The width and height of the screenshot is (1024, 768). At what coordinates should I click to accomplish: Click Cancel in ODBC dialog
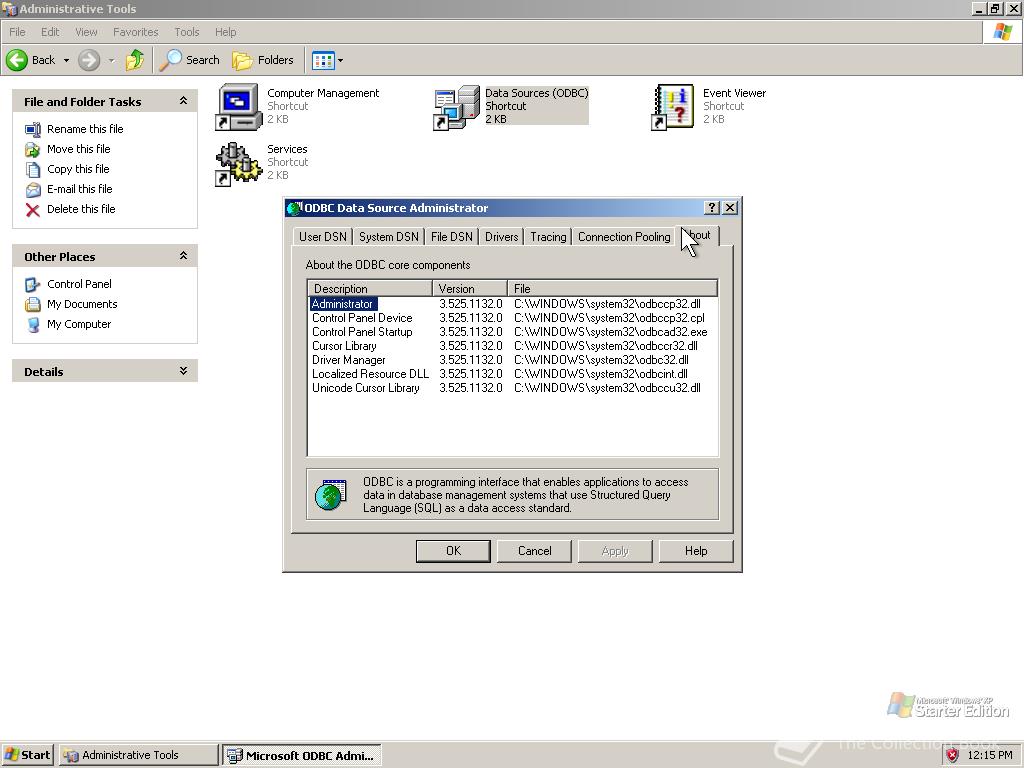coord(535,551)
